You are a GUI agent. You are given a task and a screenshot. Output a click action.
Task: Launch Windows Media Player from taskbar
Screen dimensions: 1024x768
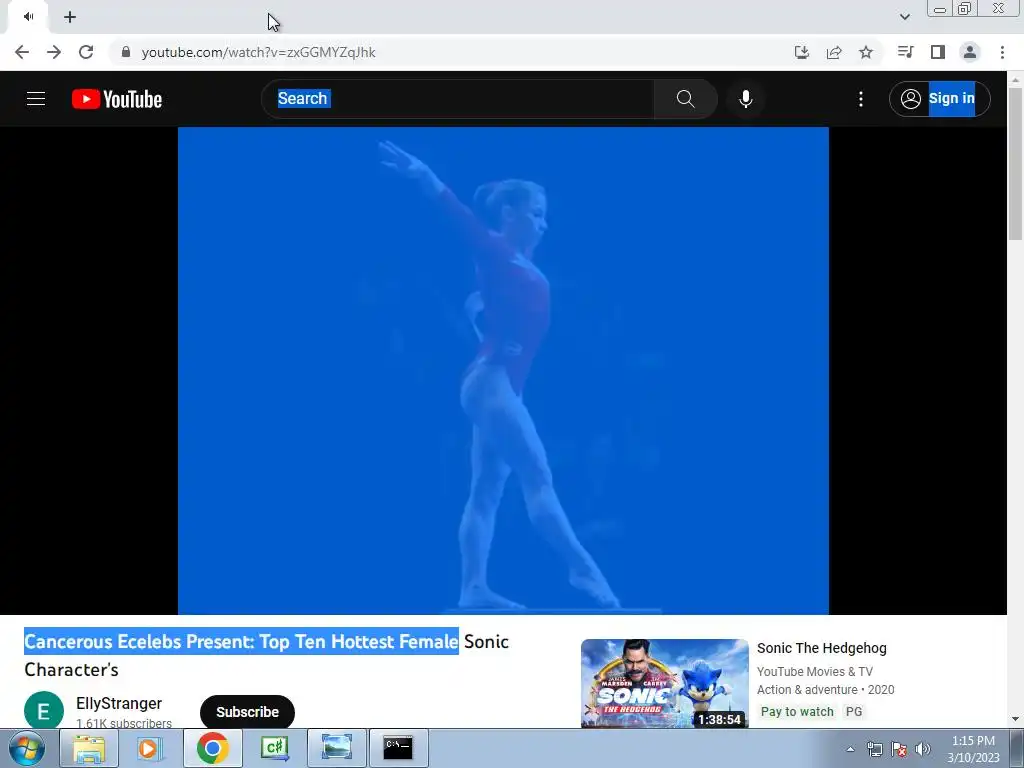(x=150, y=748)
